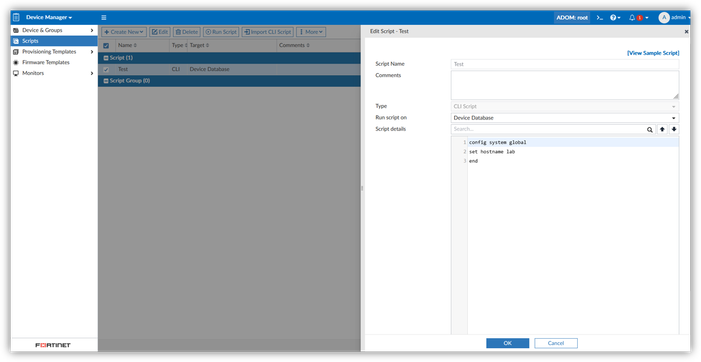
Task: Jump to previous search match arrow
Action: 663,129
